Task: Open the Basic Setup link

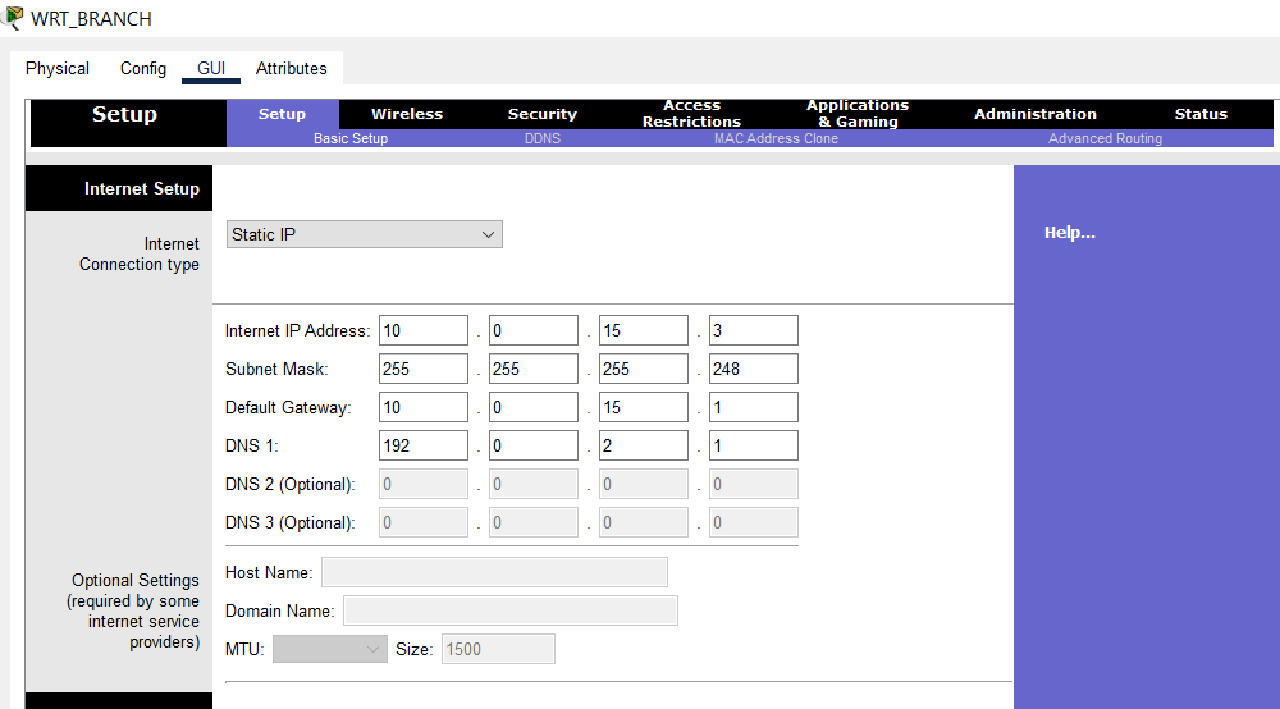Action: click(x=350, y=138)
